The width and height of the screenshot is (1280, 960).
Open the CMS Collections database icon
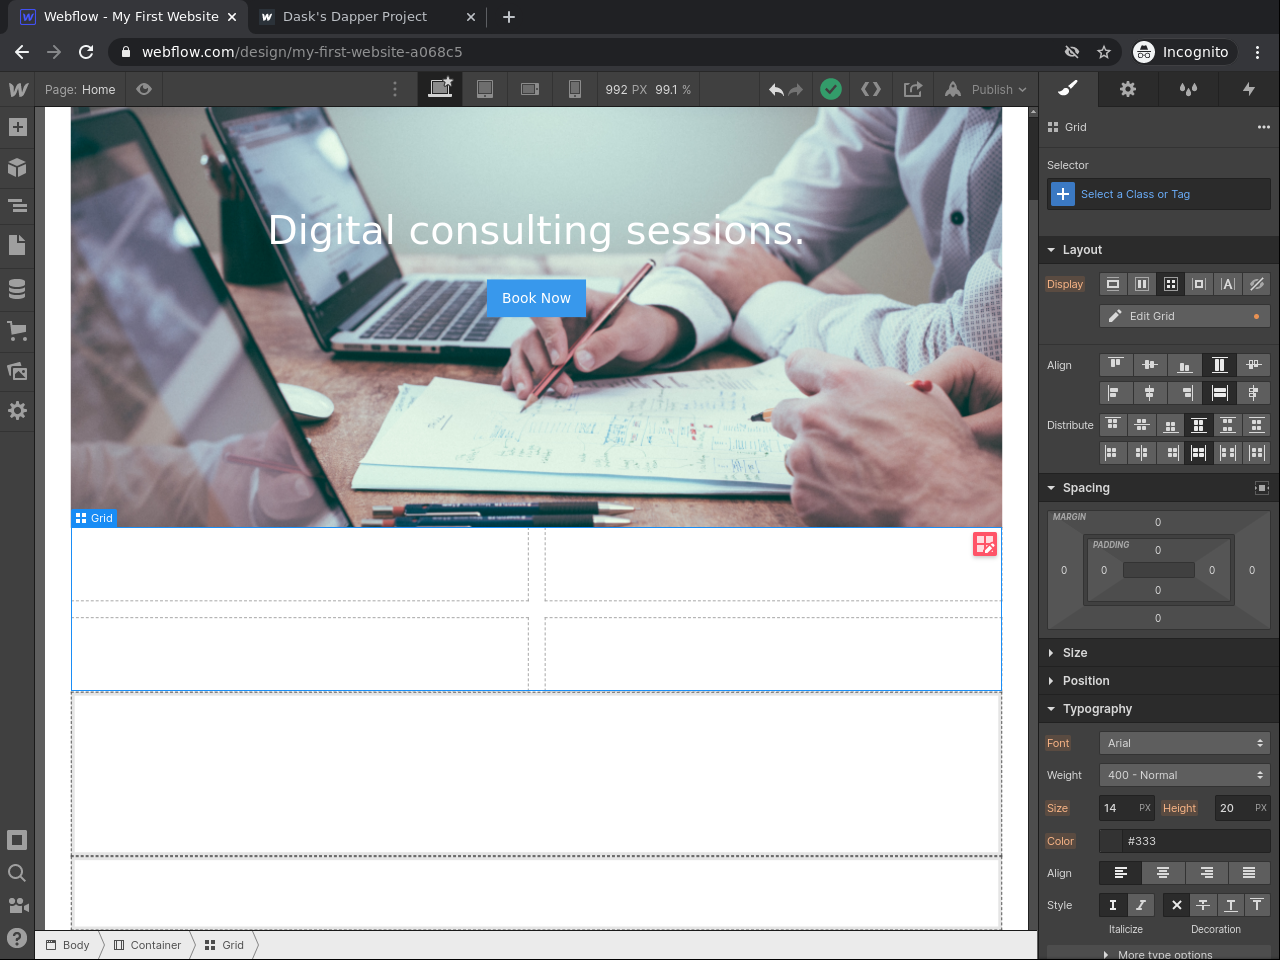point(17,289)
